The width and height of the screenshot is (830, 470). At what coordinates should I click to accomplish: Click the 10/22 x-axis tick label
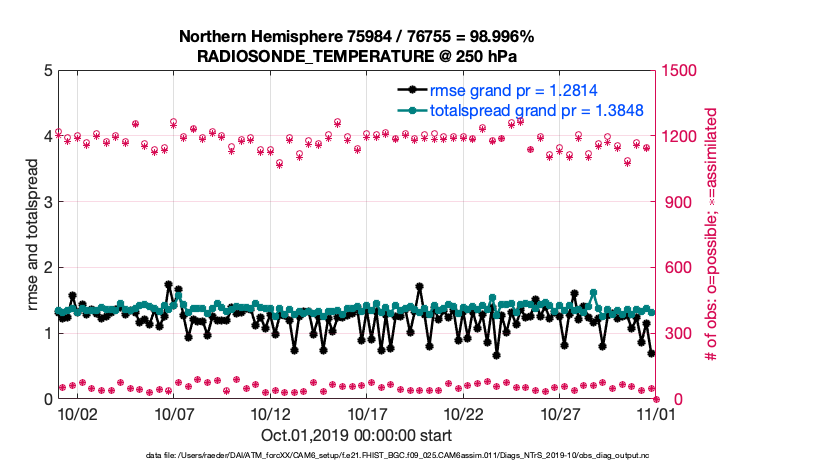464,414
